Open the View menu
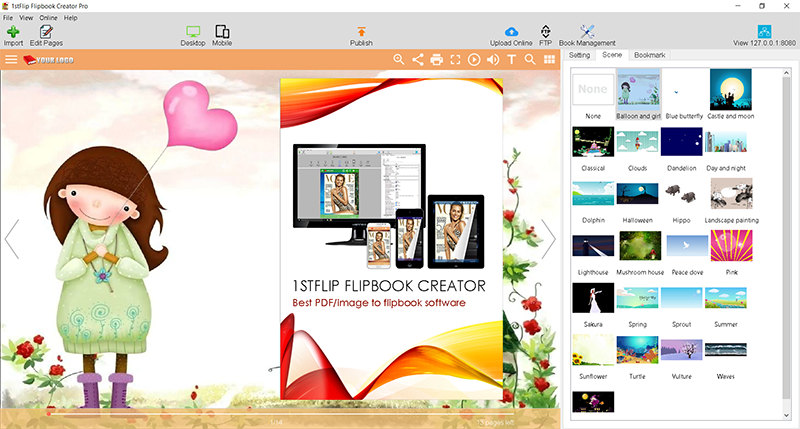 point(26,17)
